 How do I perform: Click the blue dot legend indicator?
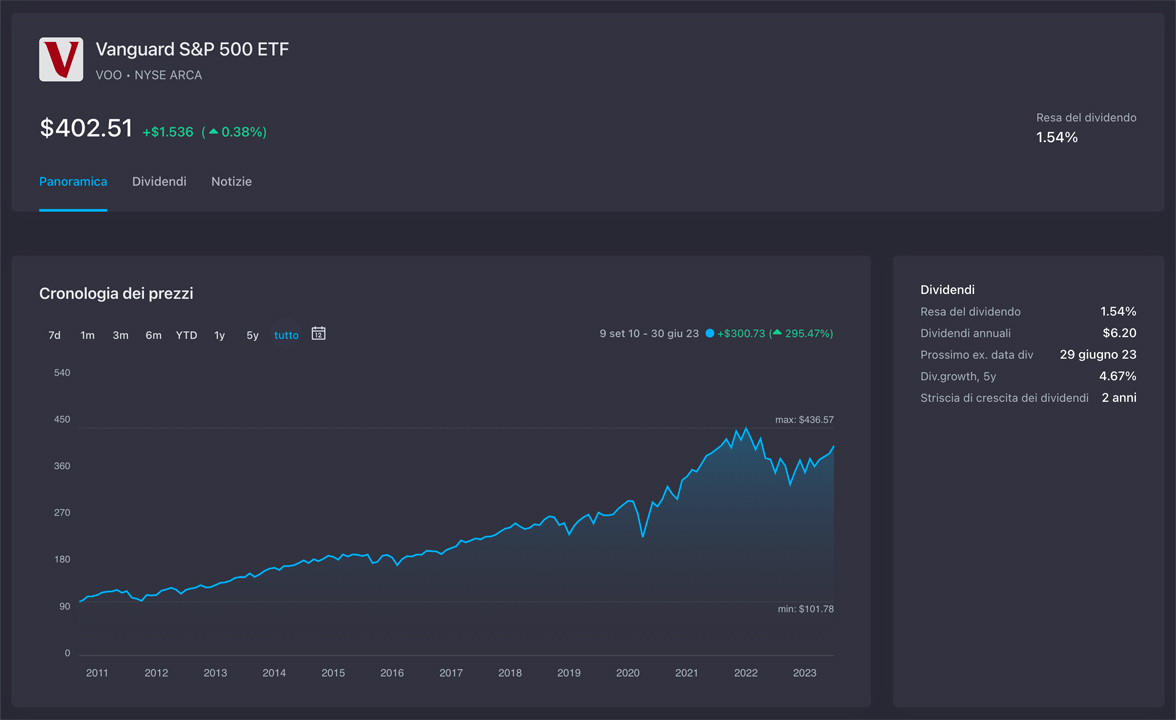(x=710, y=334)
